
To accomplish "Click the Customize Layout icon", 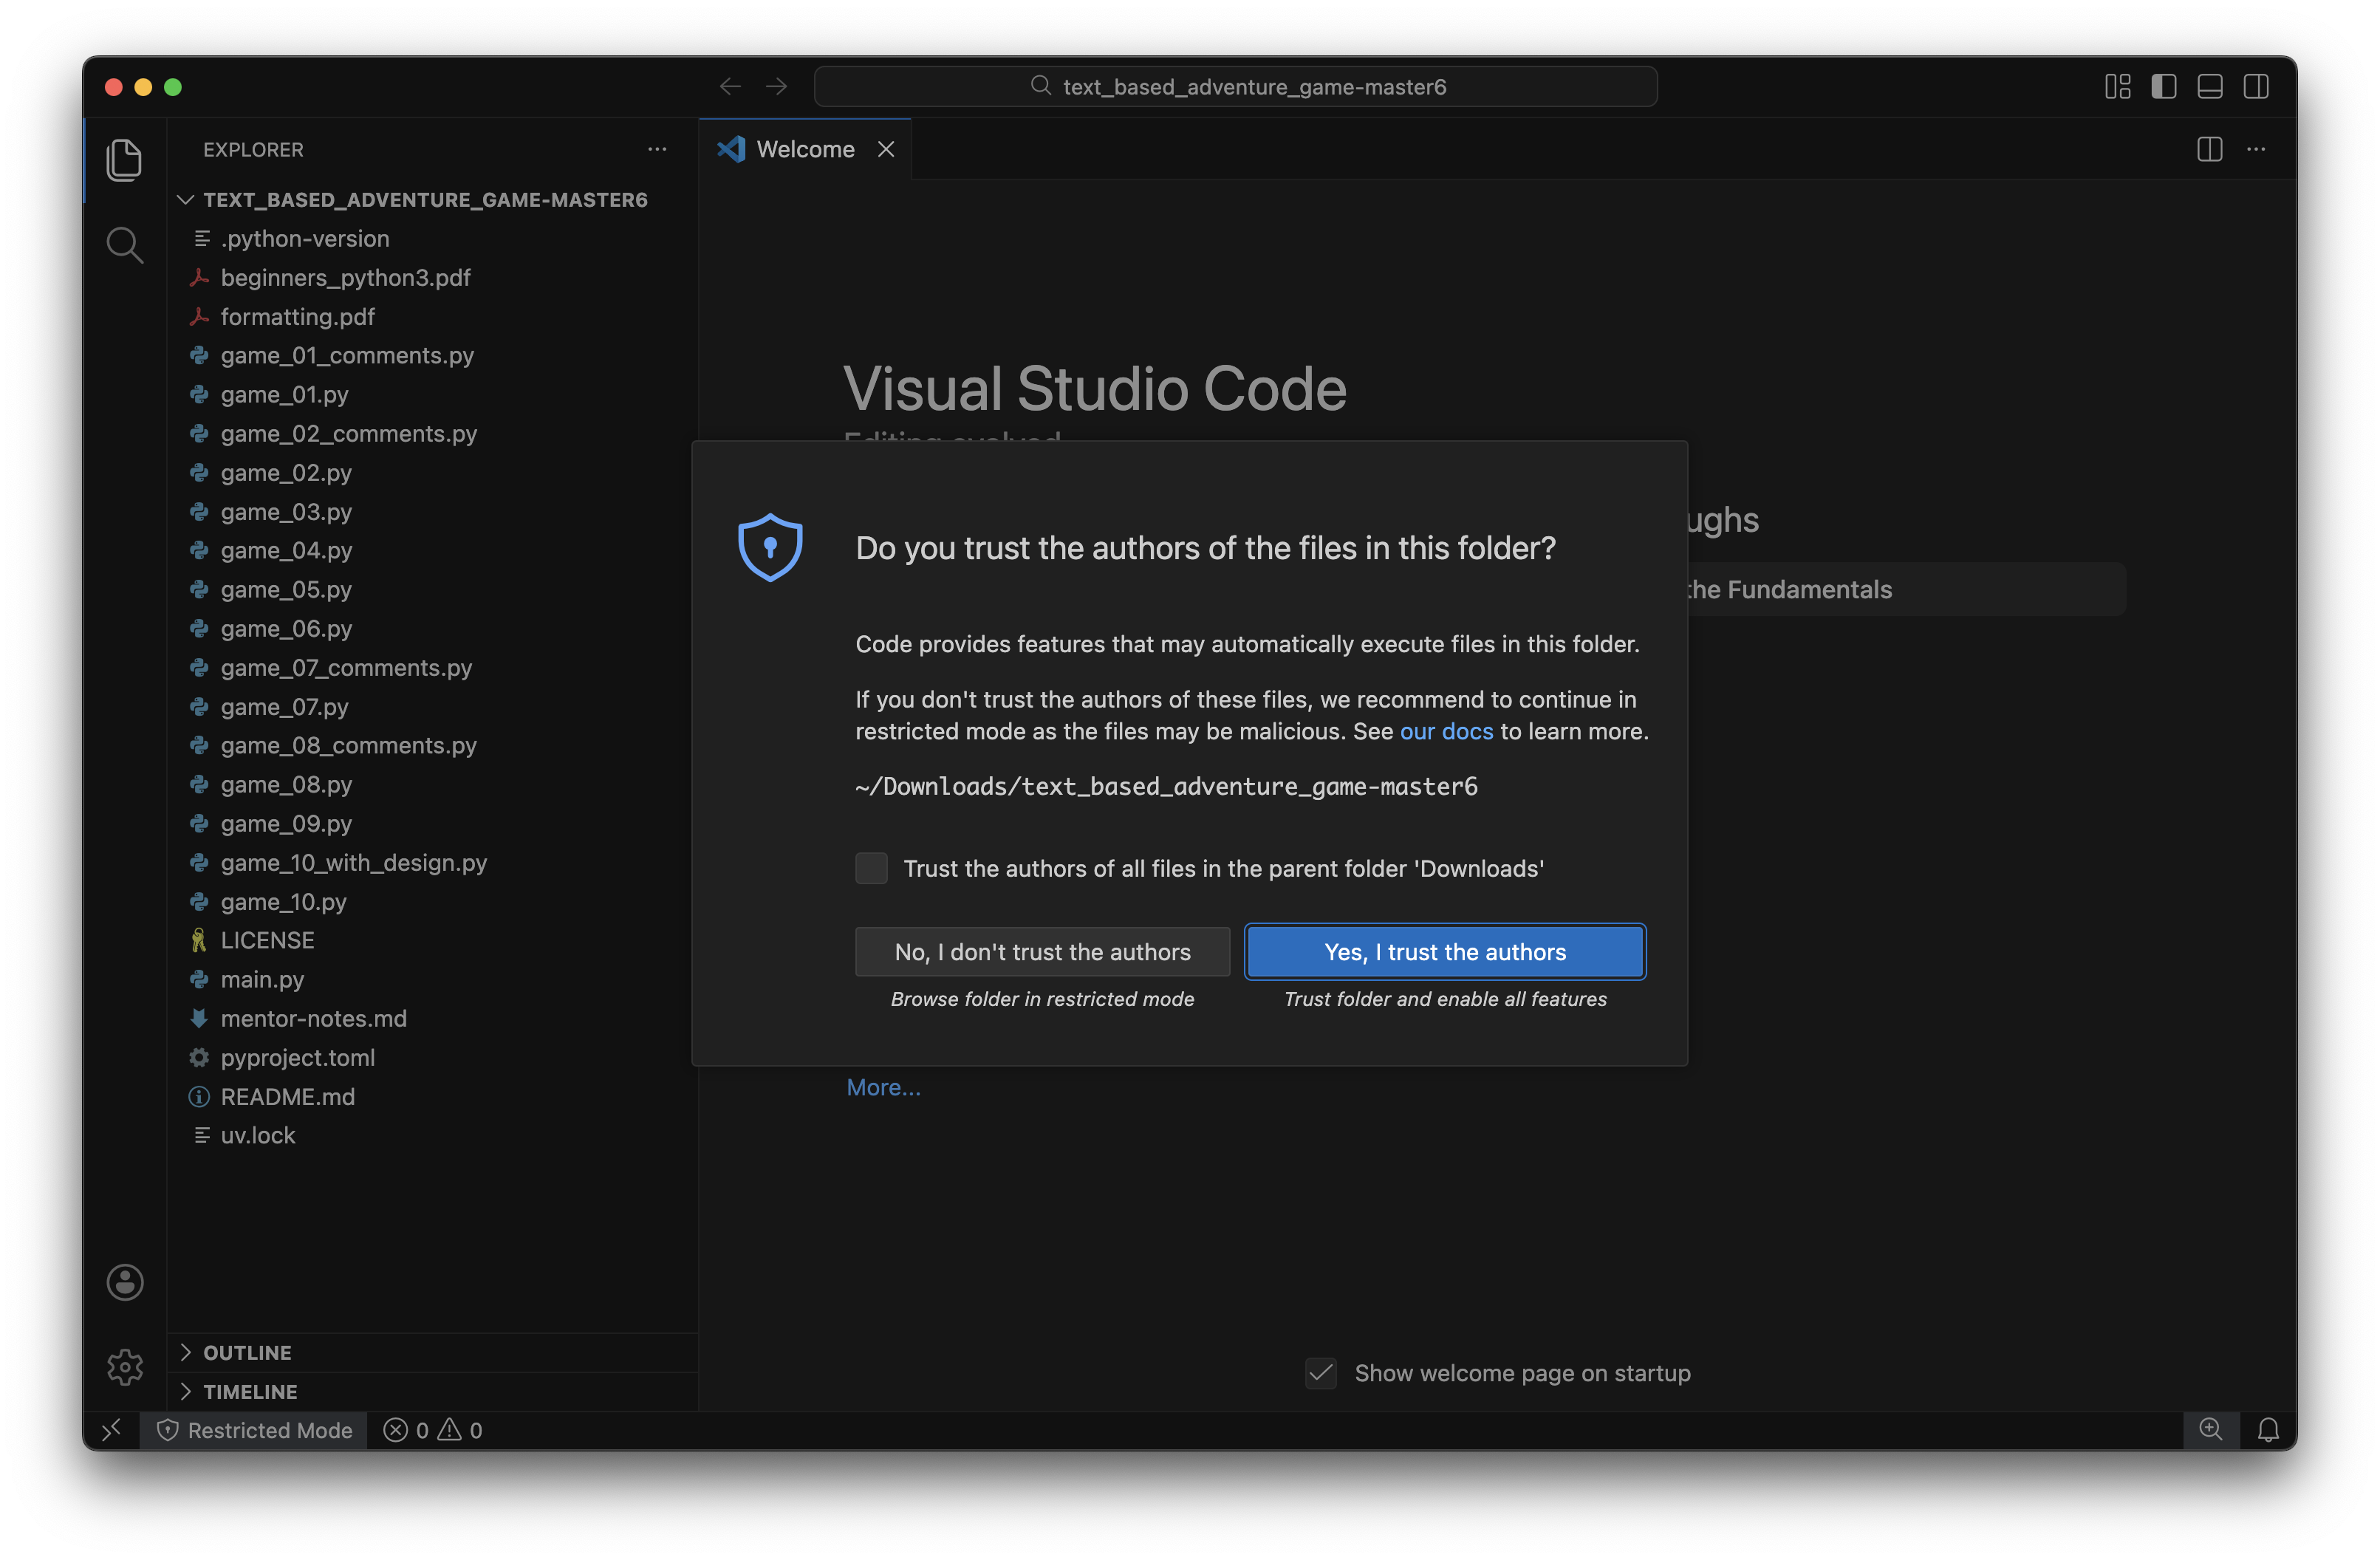I will (2117, 87).
